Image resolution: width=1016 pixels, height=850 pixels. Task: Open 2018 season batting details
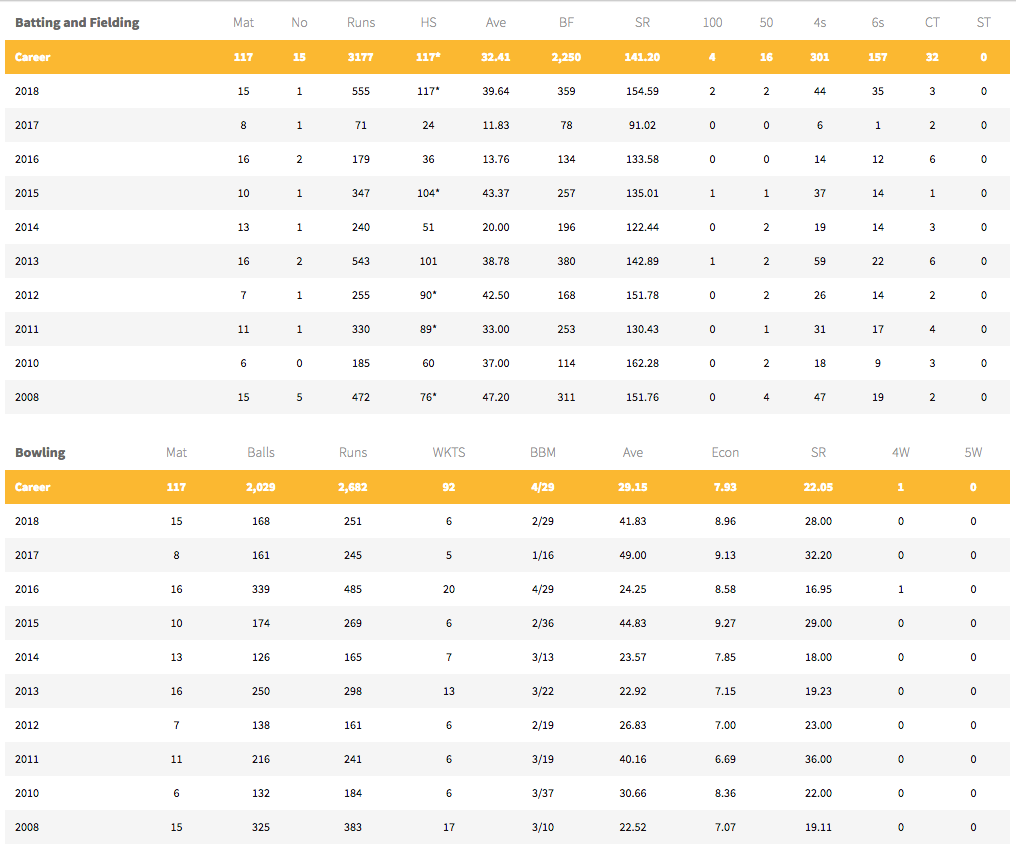click(27, 91)
